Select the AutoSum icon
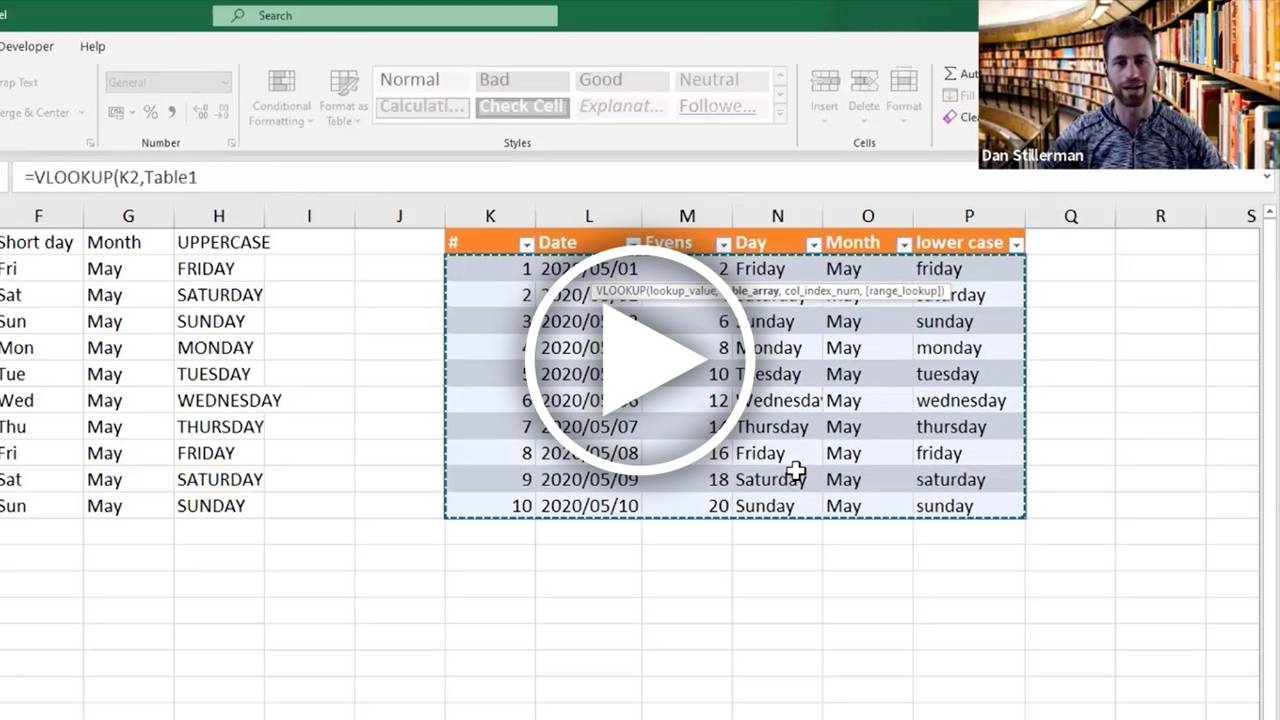 950,73
